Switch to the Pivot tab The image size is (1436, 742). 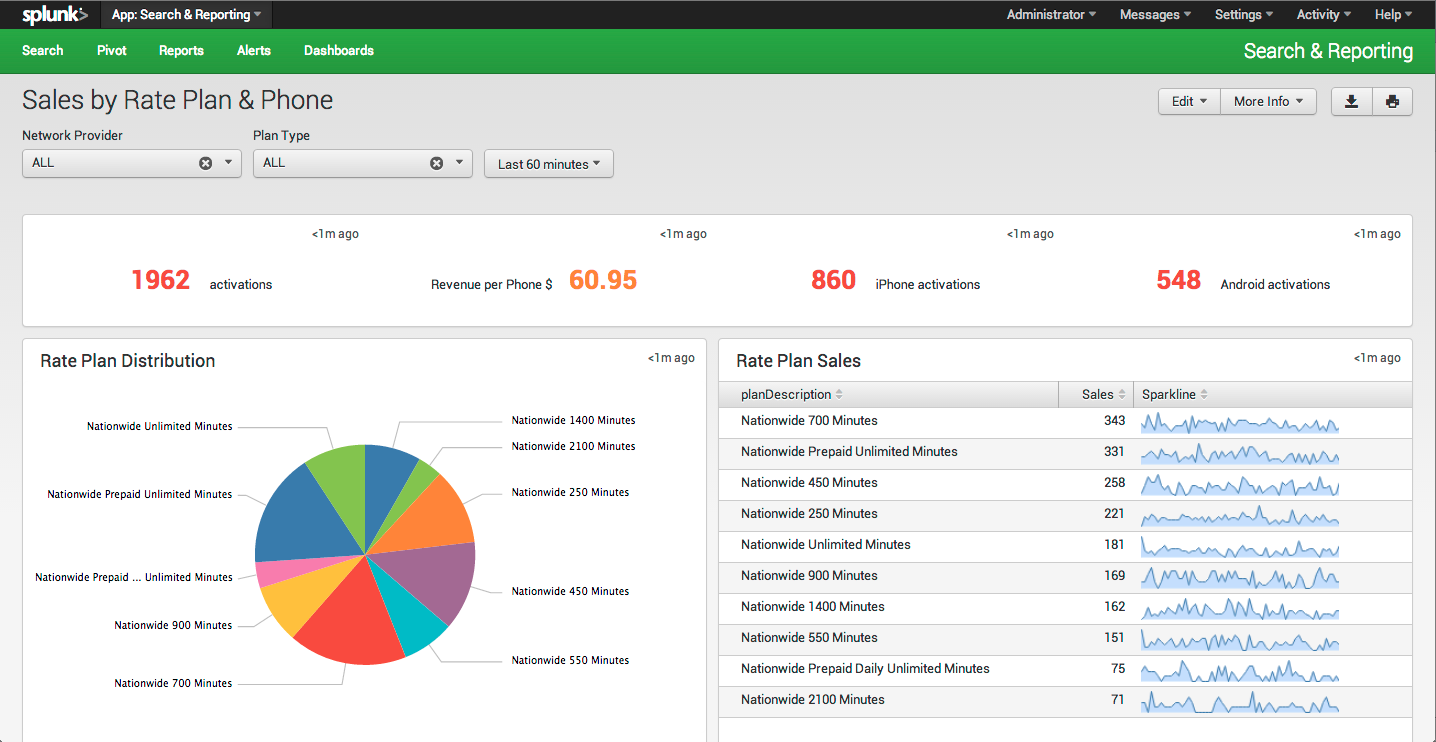pyautogui.click(x=111, y=50)
